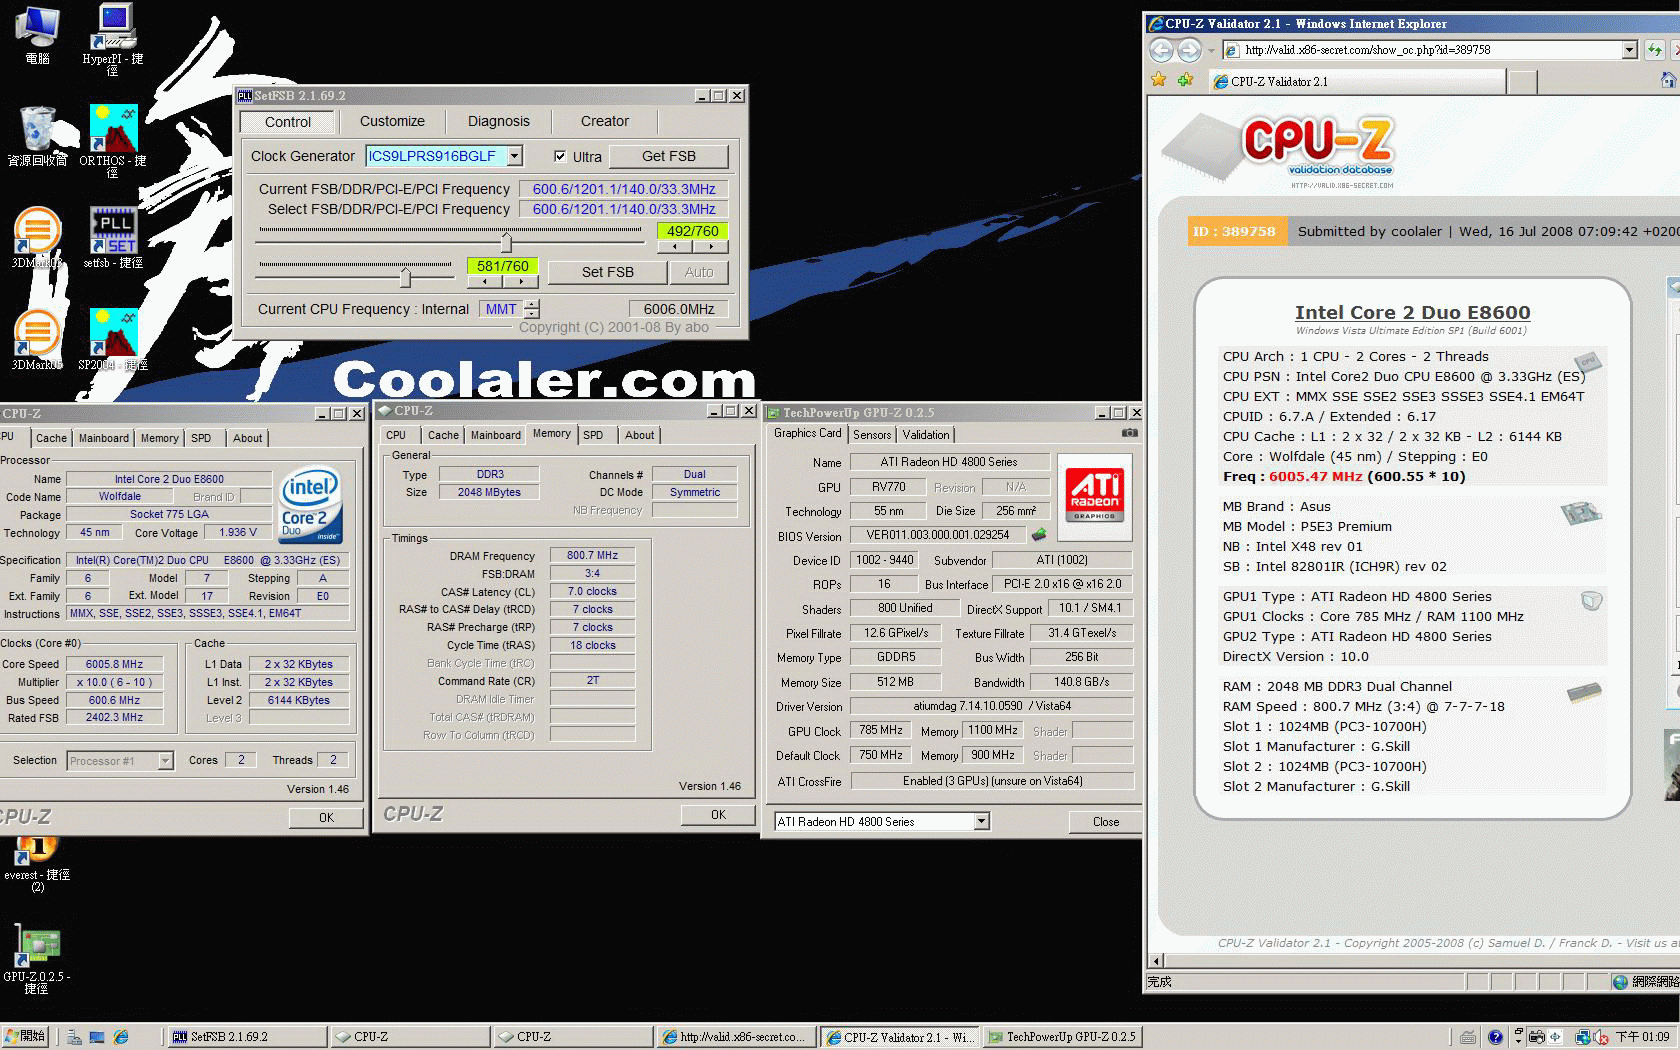This screenshot has width=1680, height=1050.
Task: Click the Select FSB frequency value field
Action: pyautogui.click(x=624, y=209)
